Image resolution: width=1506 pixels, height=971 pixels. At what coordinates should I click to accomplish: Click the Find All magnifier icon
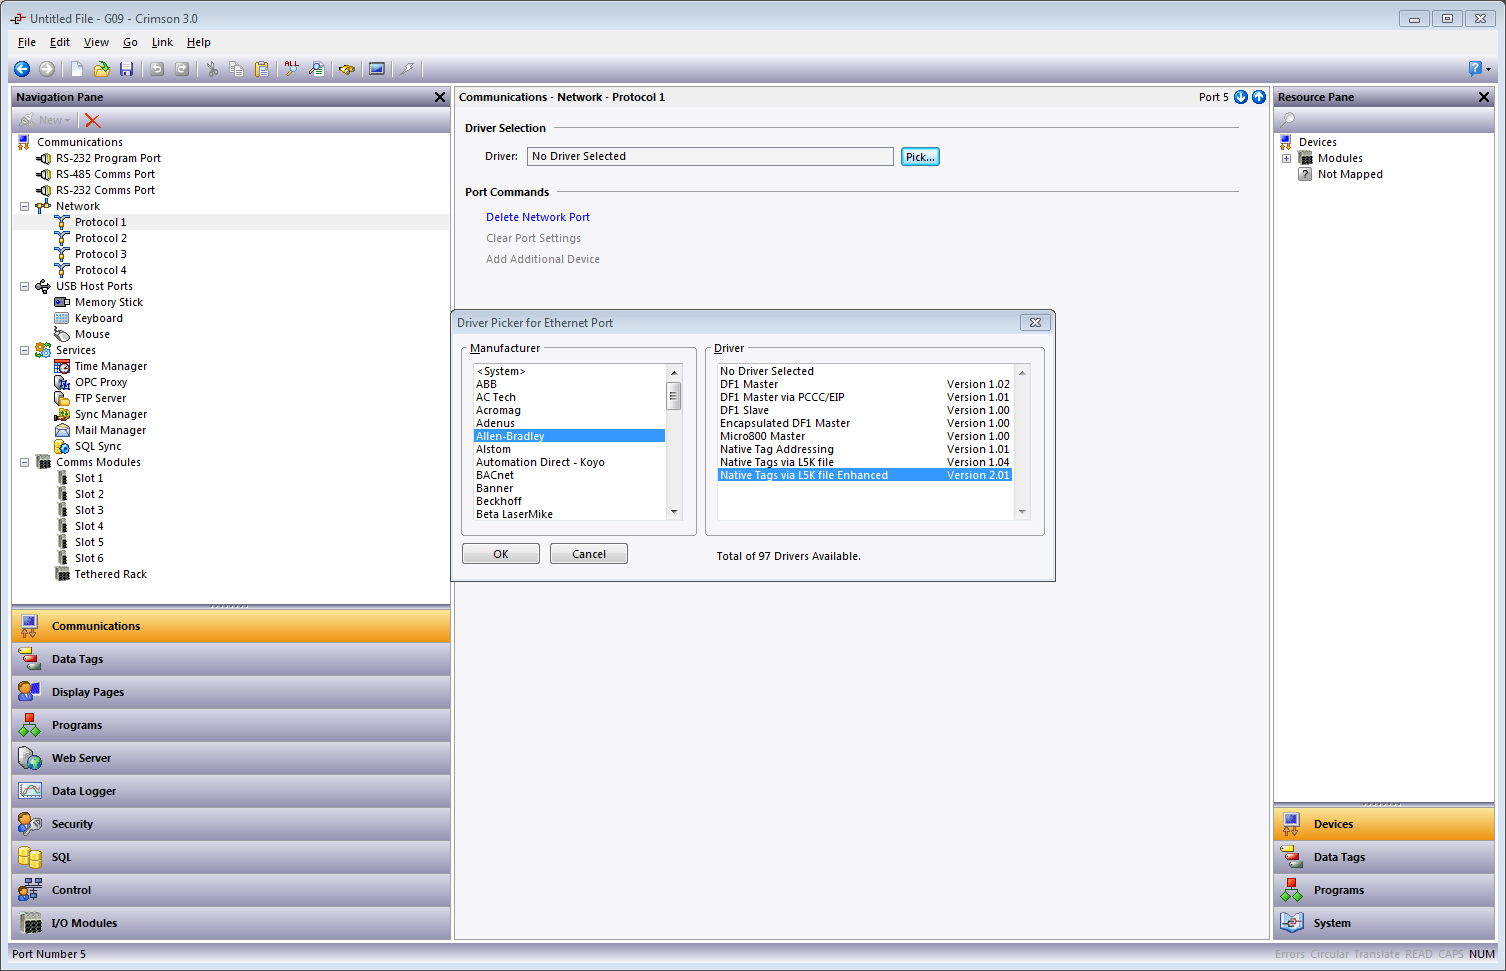tap(292, 69)
